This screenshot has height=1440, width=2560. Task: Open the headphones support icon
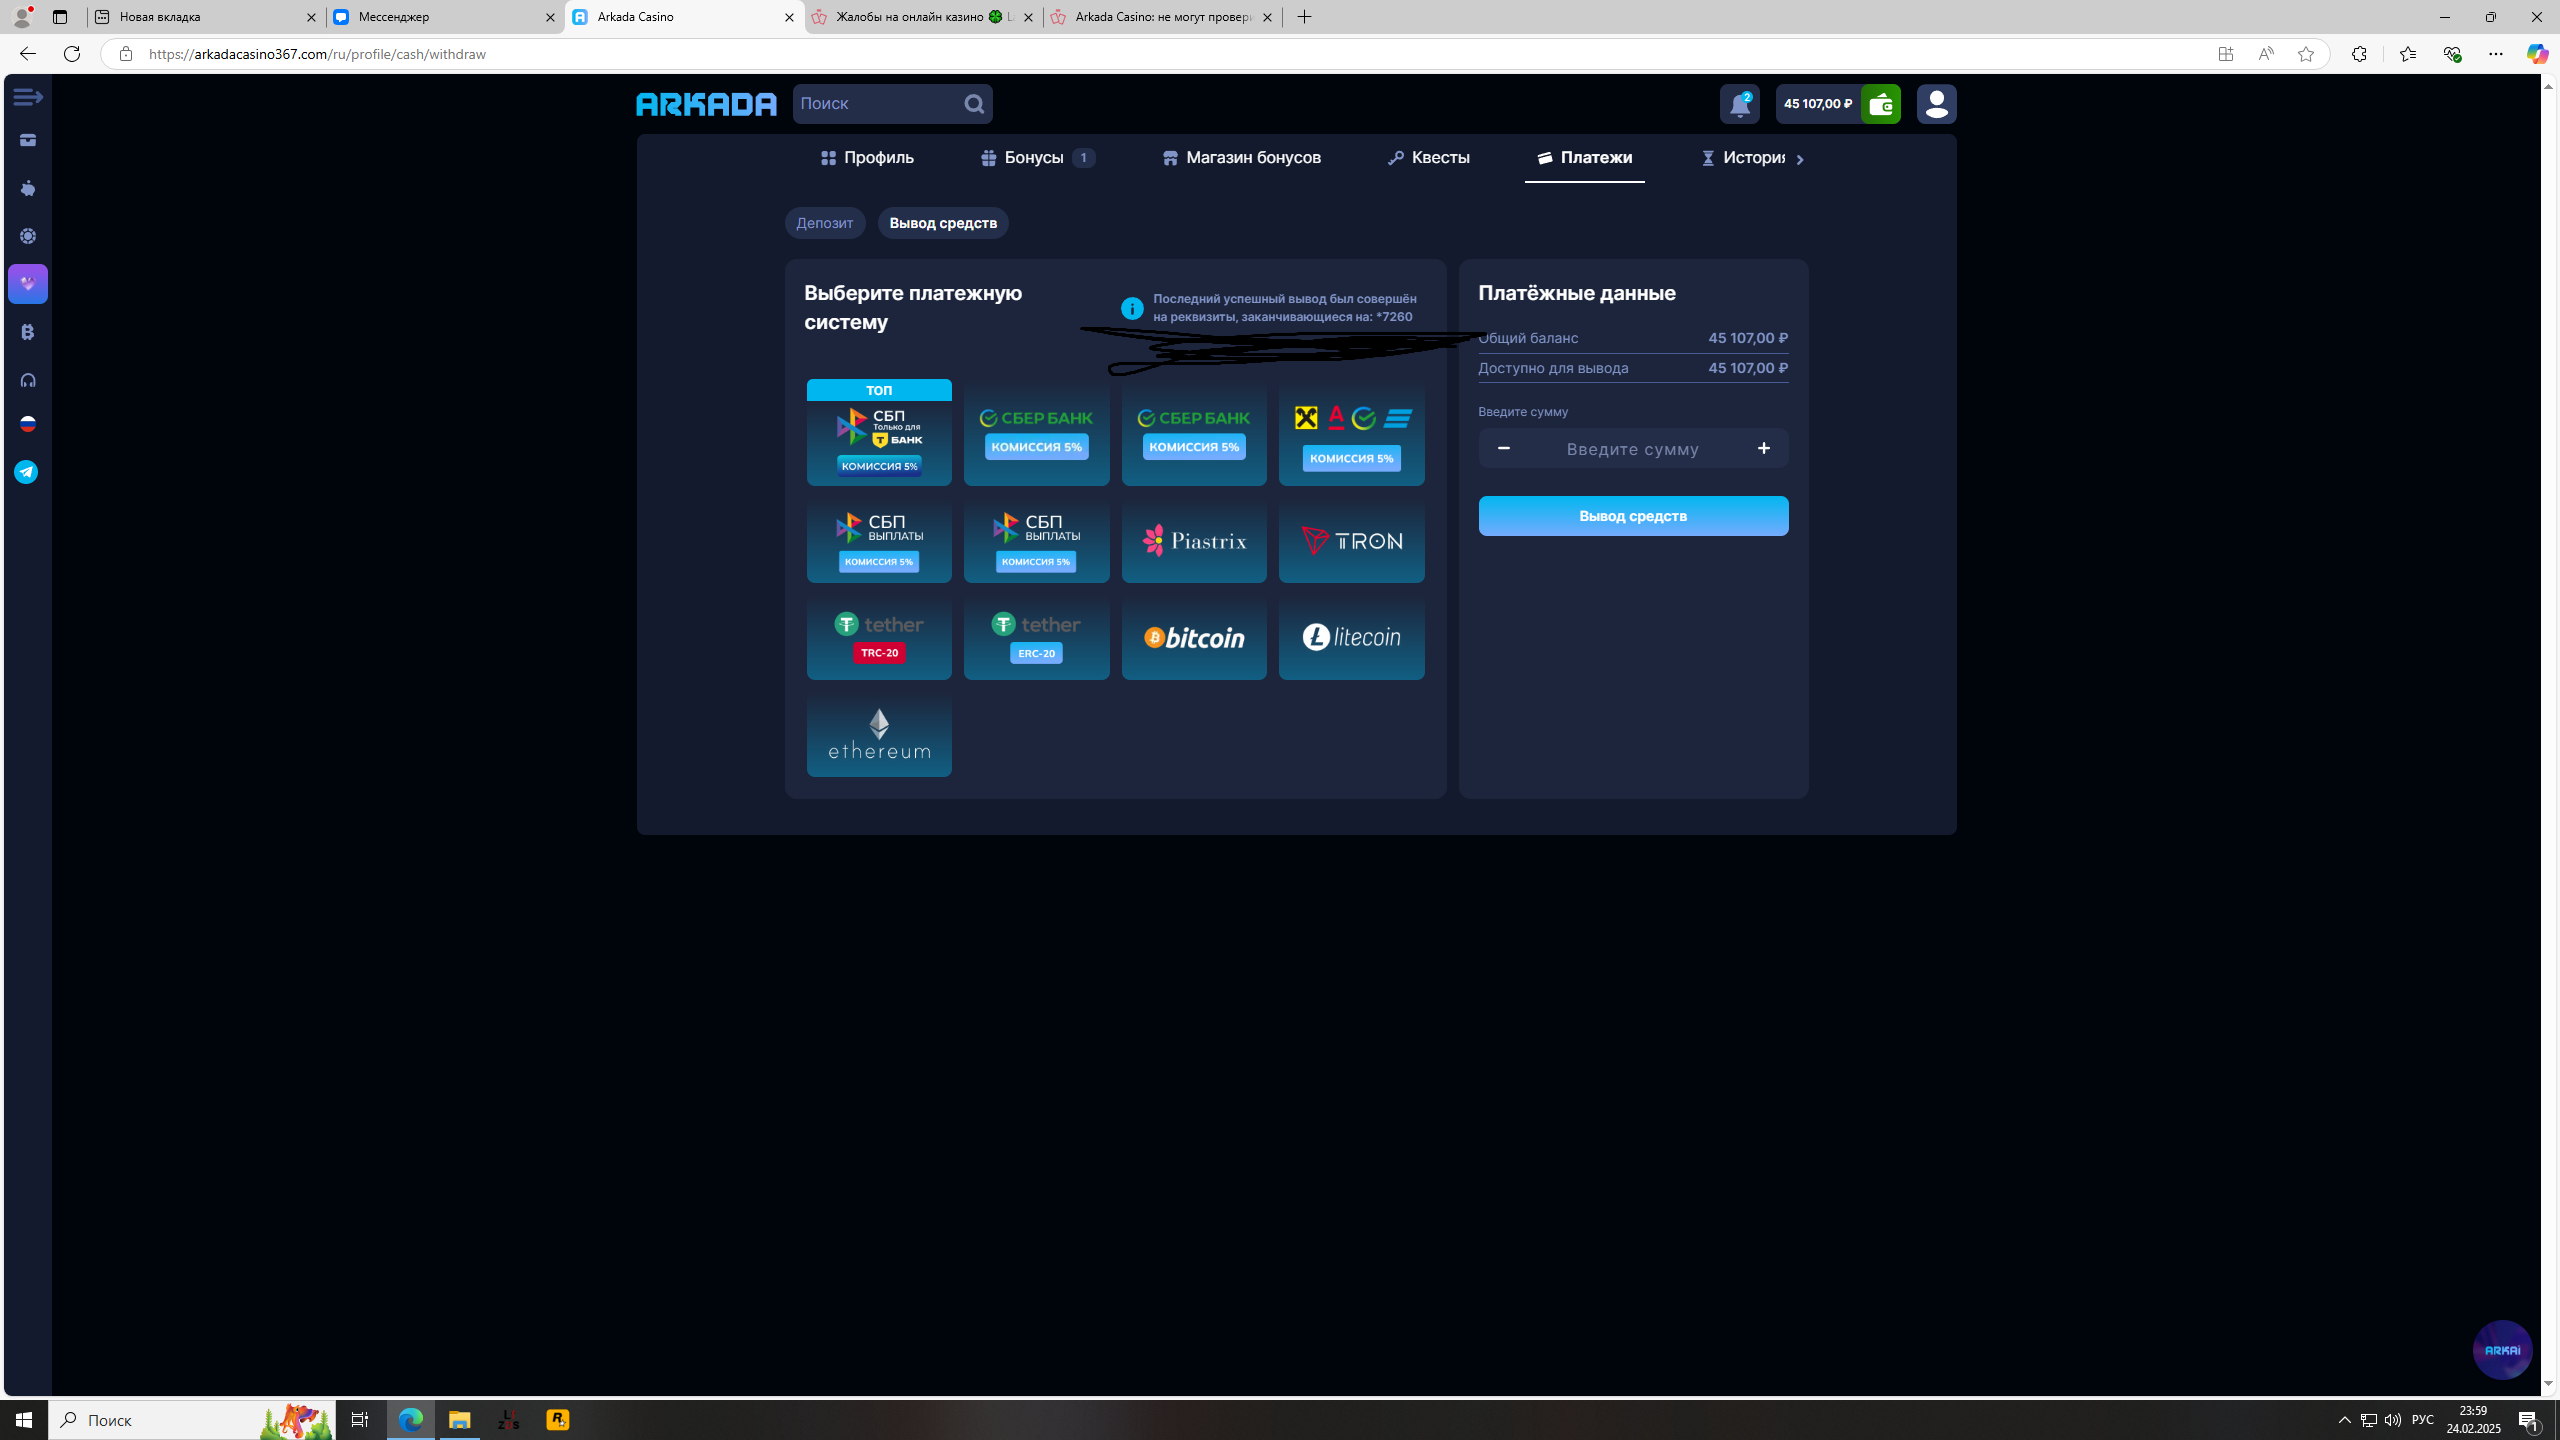(x=28, y=380)
